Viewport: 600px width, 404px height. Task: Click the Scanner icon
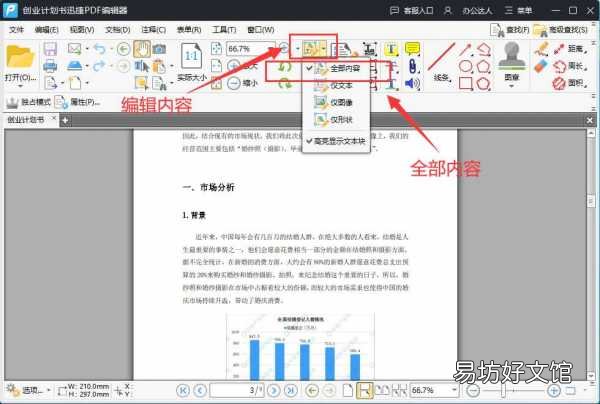(x=75, y=66)
